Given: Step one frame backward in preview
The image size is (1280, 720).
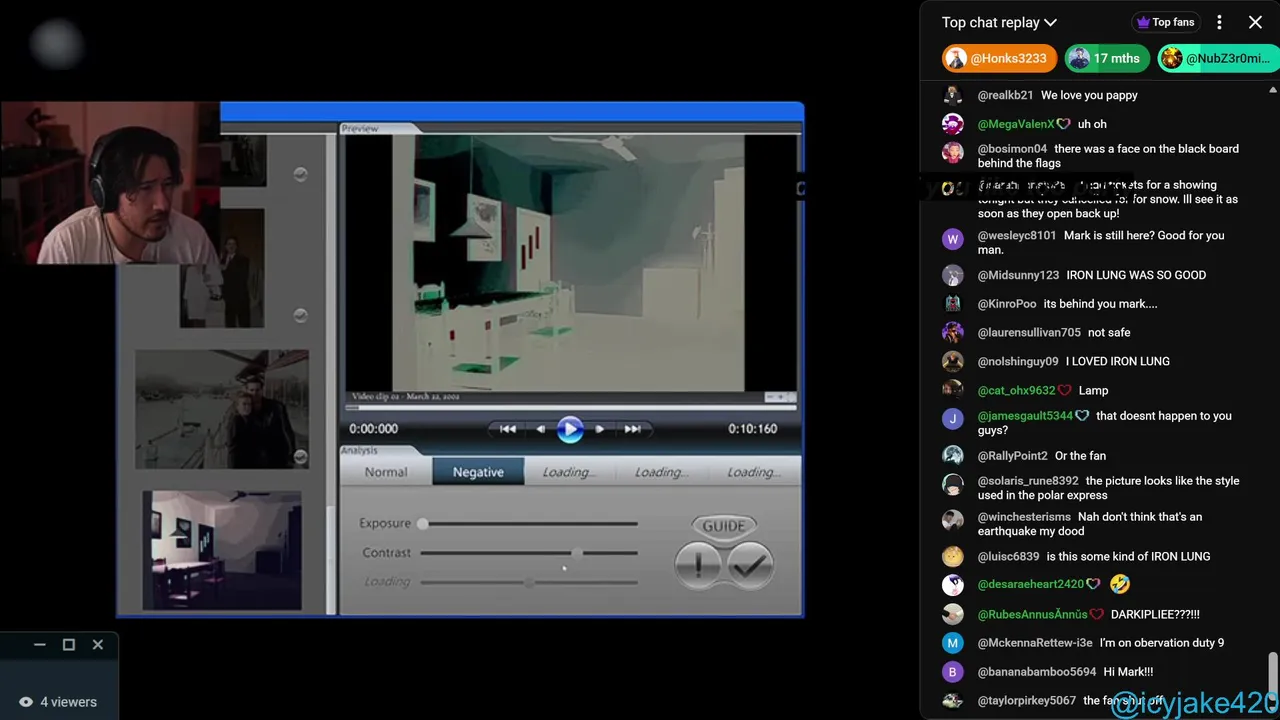Looking at the screenshot, I should tap(541, 429).
